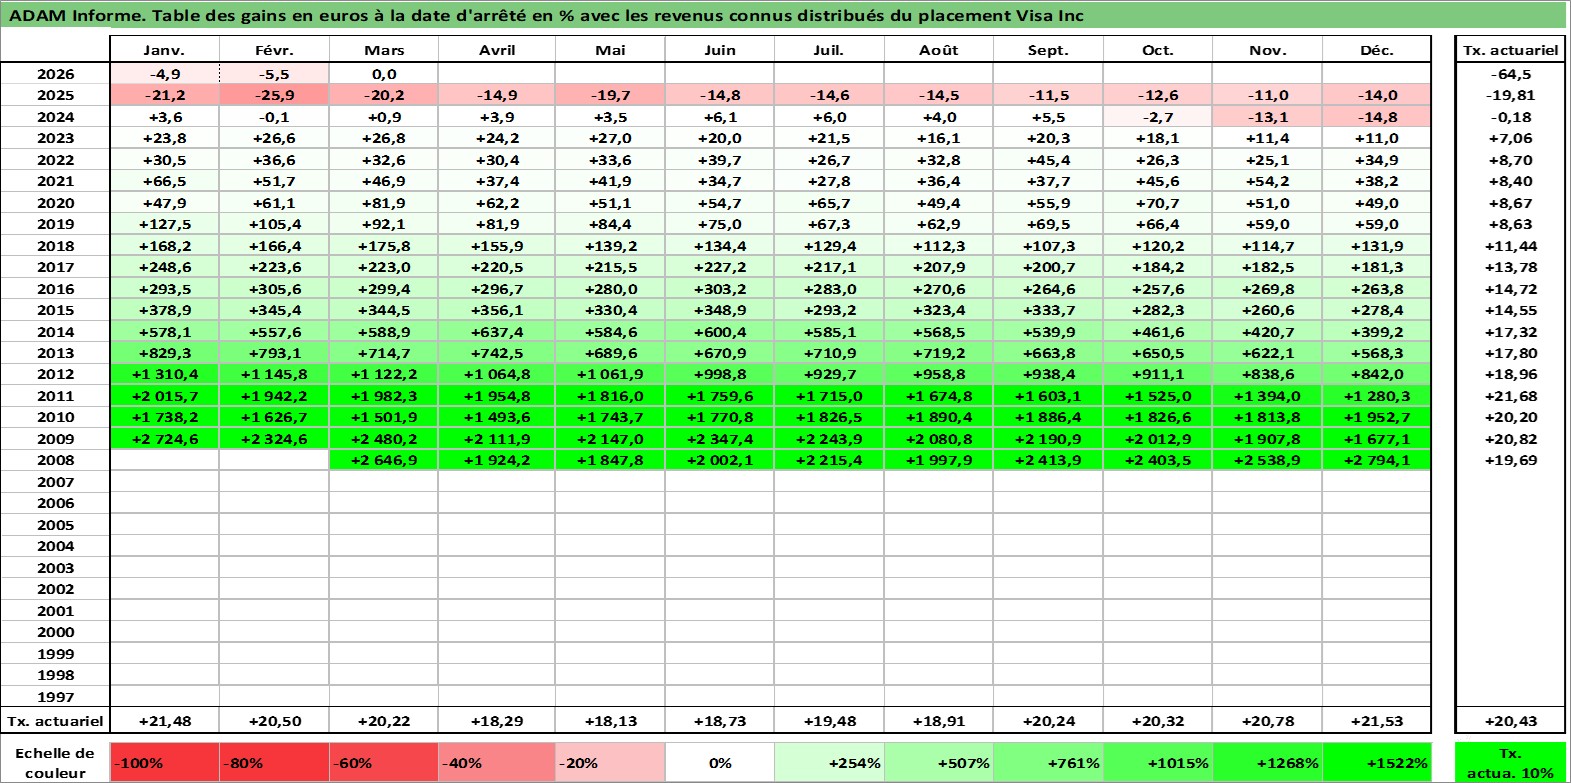Click the +761% green color scale swatch
Viewport: 1571px width, 783px height.
tap(1048, 762)
